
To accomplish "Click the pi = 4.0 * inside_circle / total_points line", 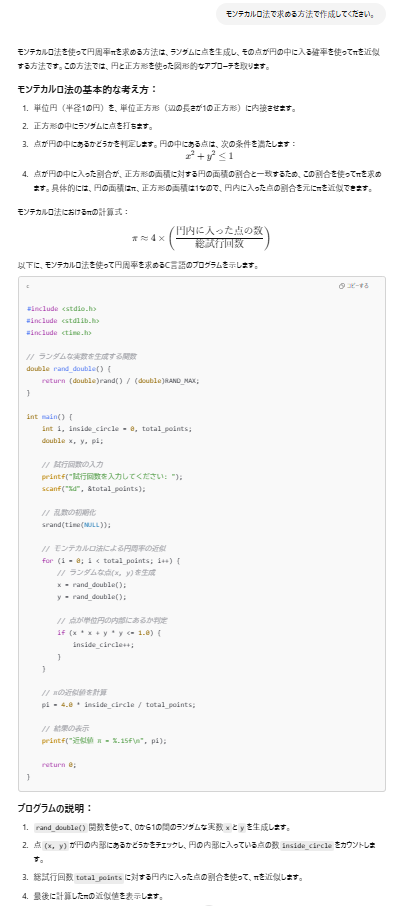I will point(118,705).
